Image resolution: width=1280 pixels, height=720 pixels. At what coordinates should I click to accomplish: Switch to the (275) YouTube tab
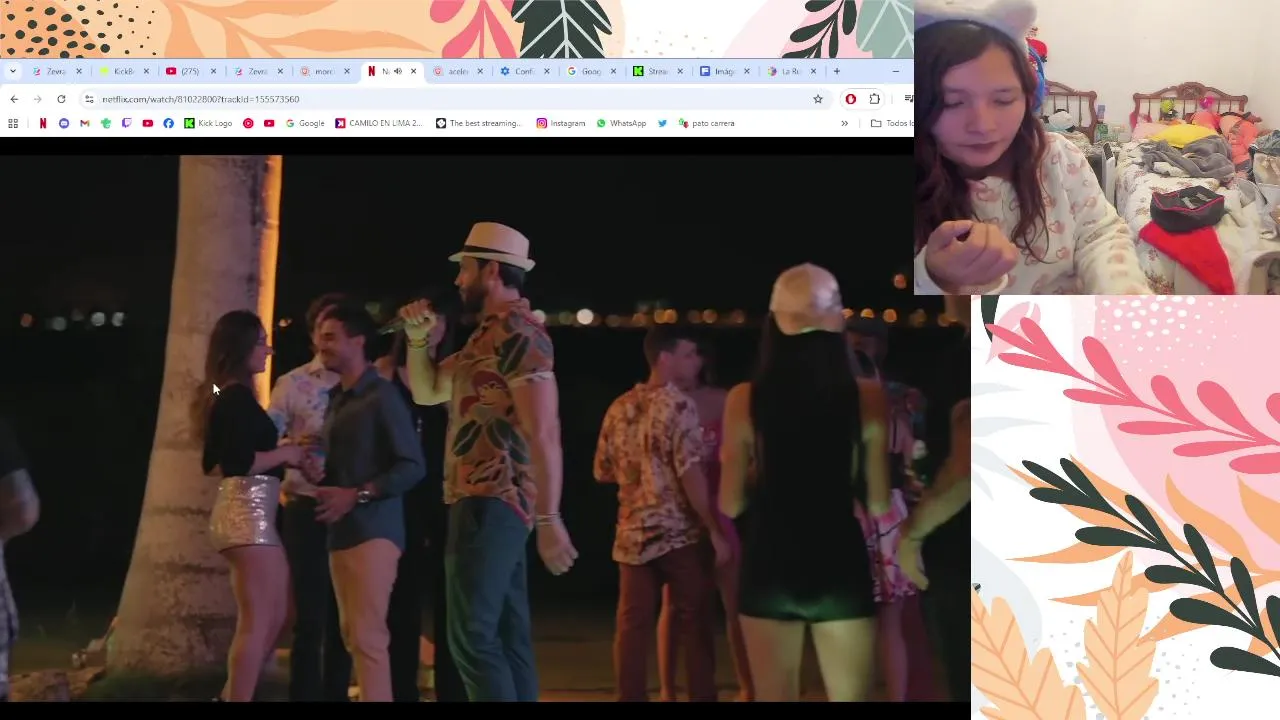click(x=190, y=71)
